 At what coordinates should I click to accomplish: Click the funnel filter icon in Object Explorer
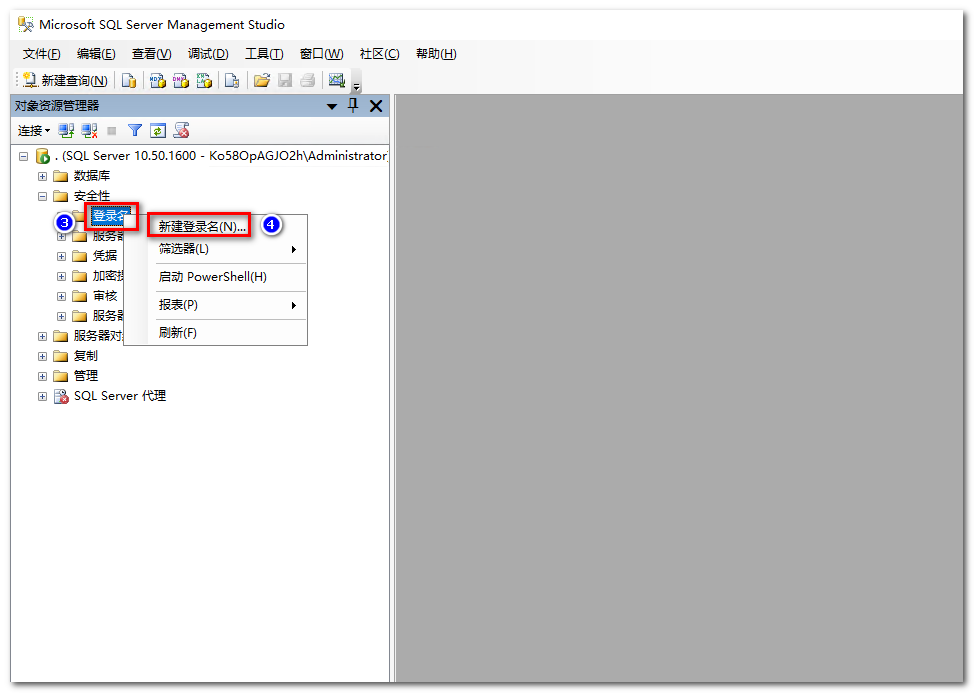coord(135,131)
